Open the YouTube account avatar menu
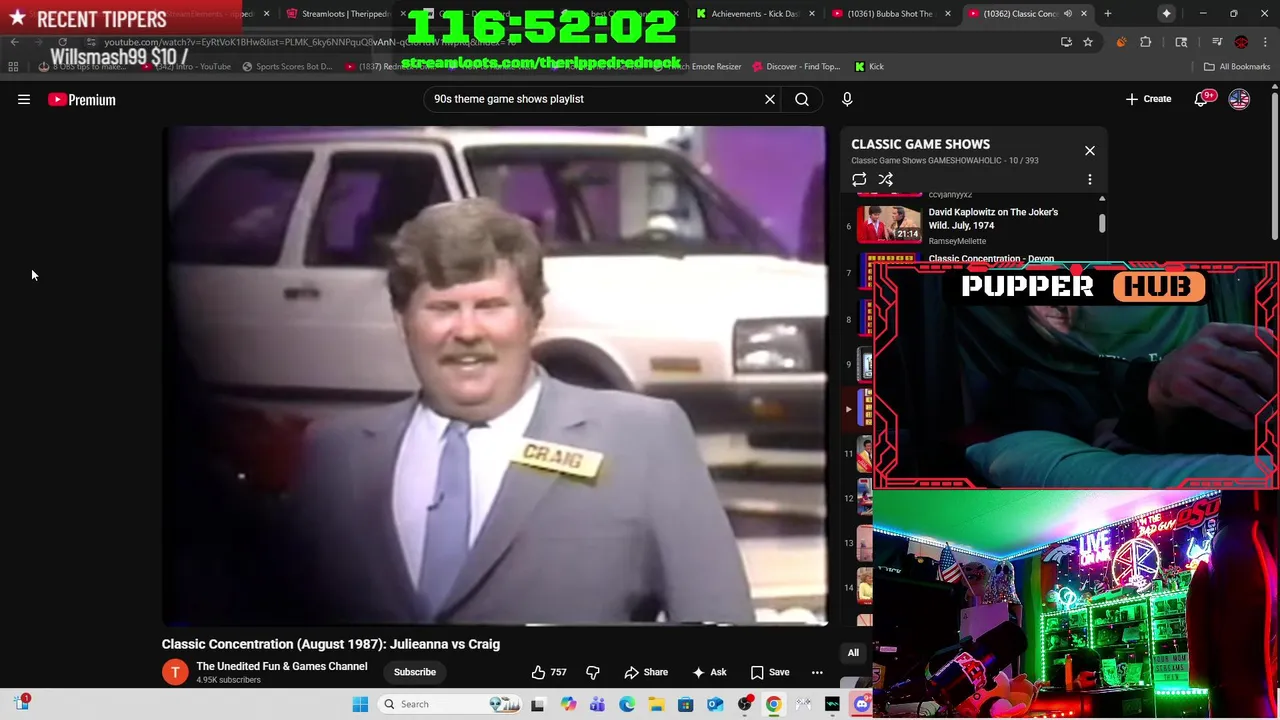 pos(1239,99)
